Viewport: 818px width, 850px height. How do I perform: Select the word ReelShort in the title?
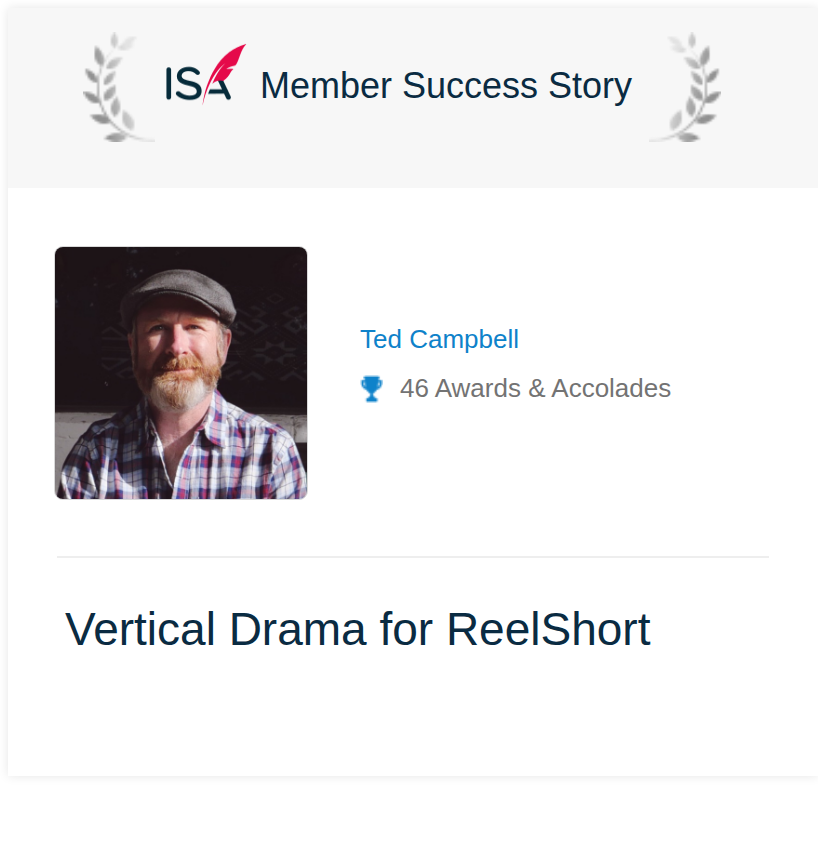click(x=549, y=629)
